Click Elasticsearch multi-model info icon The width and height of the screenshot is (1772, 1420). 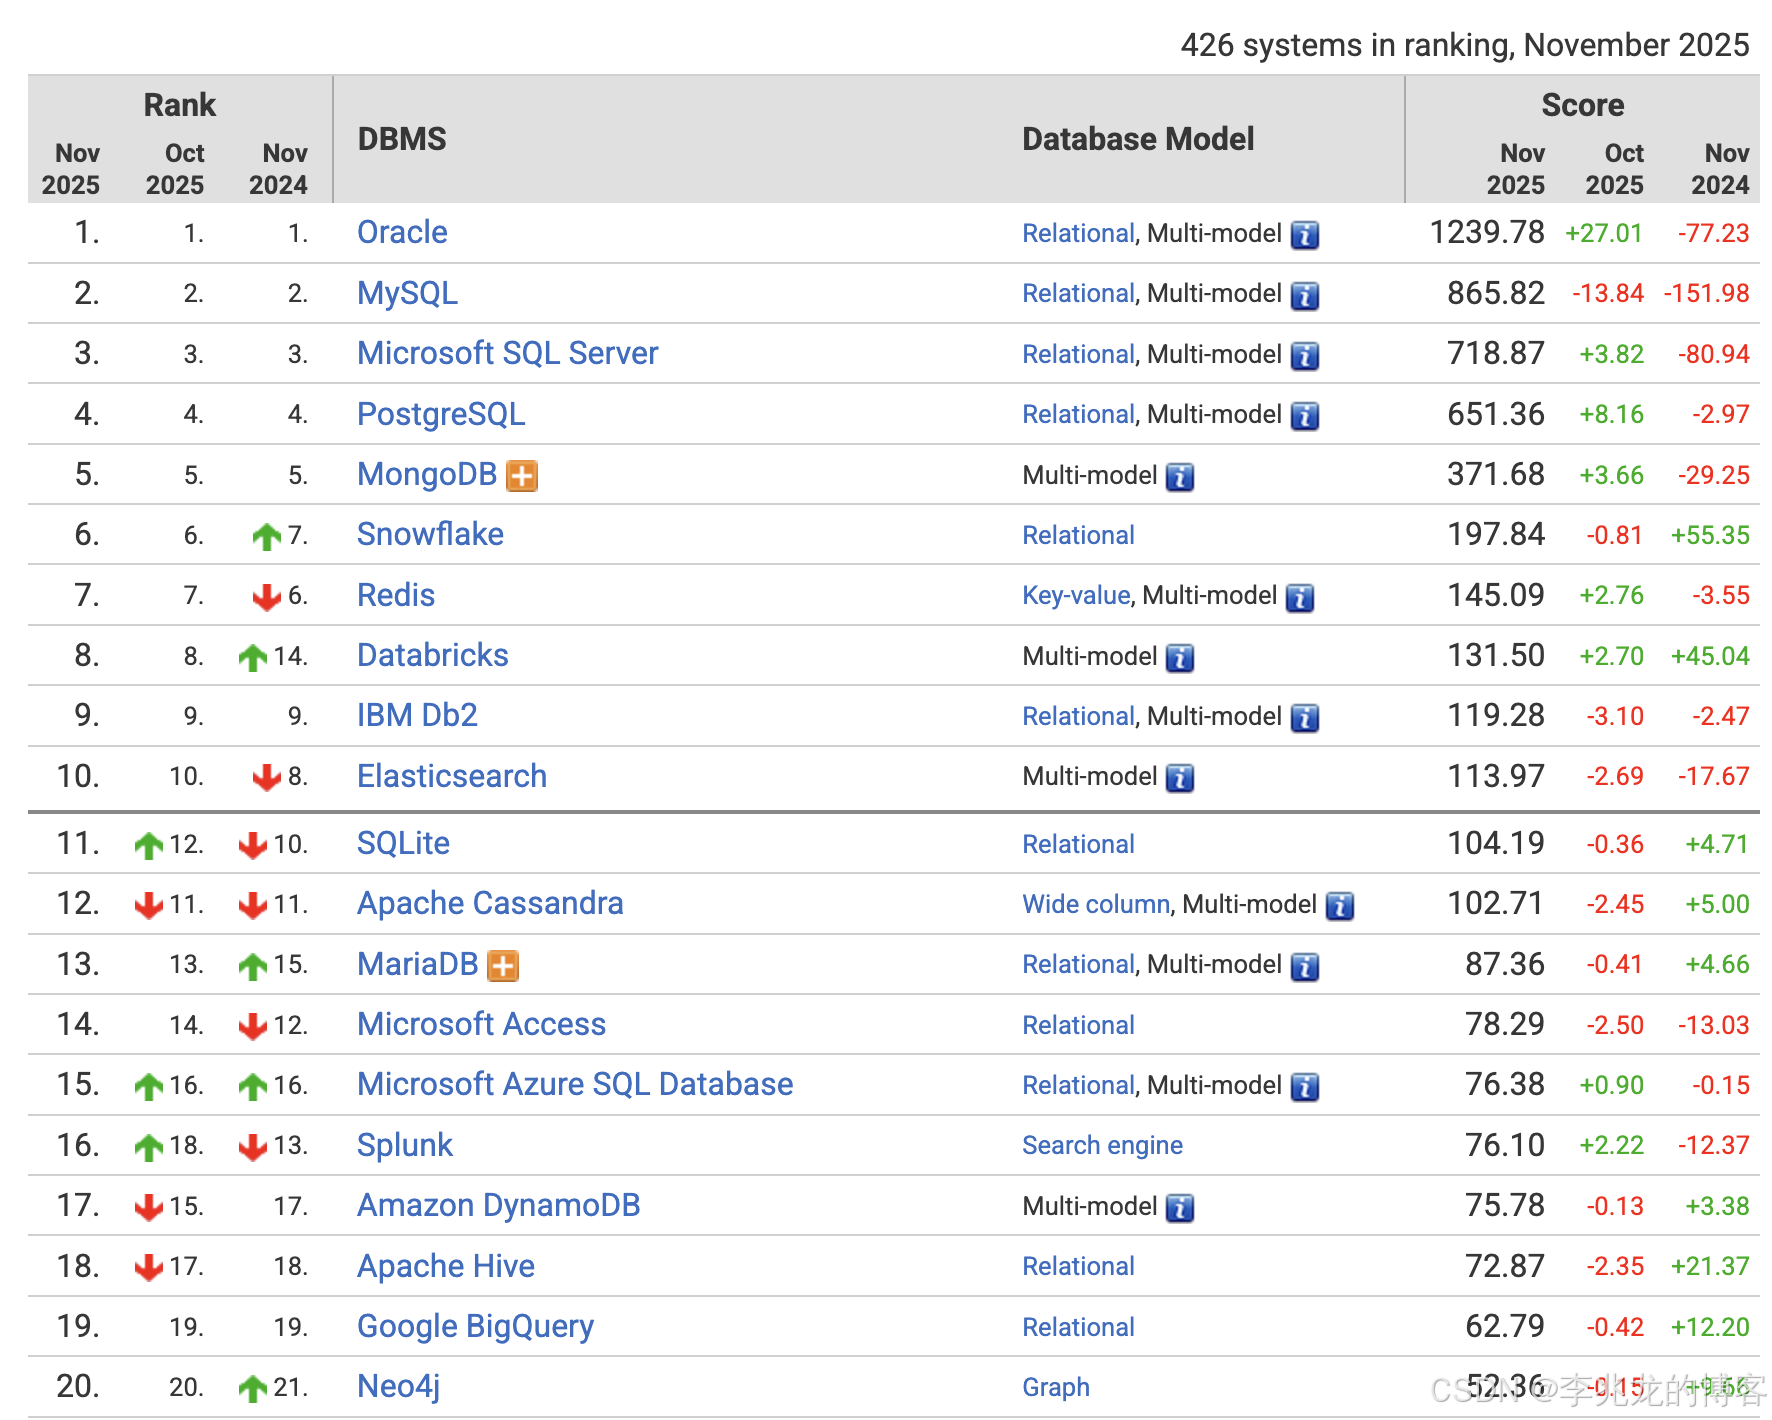1180,778
